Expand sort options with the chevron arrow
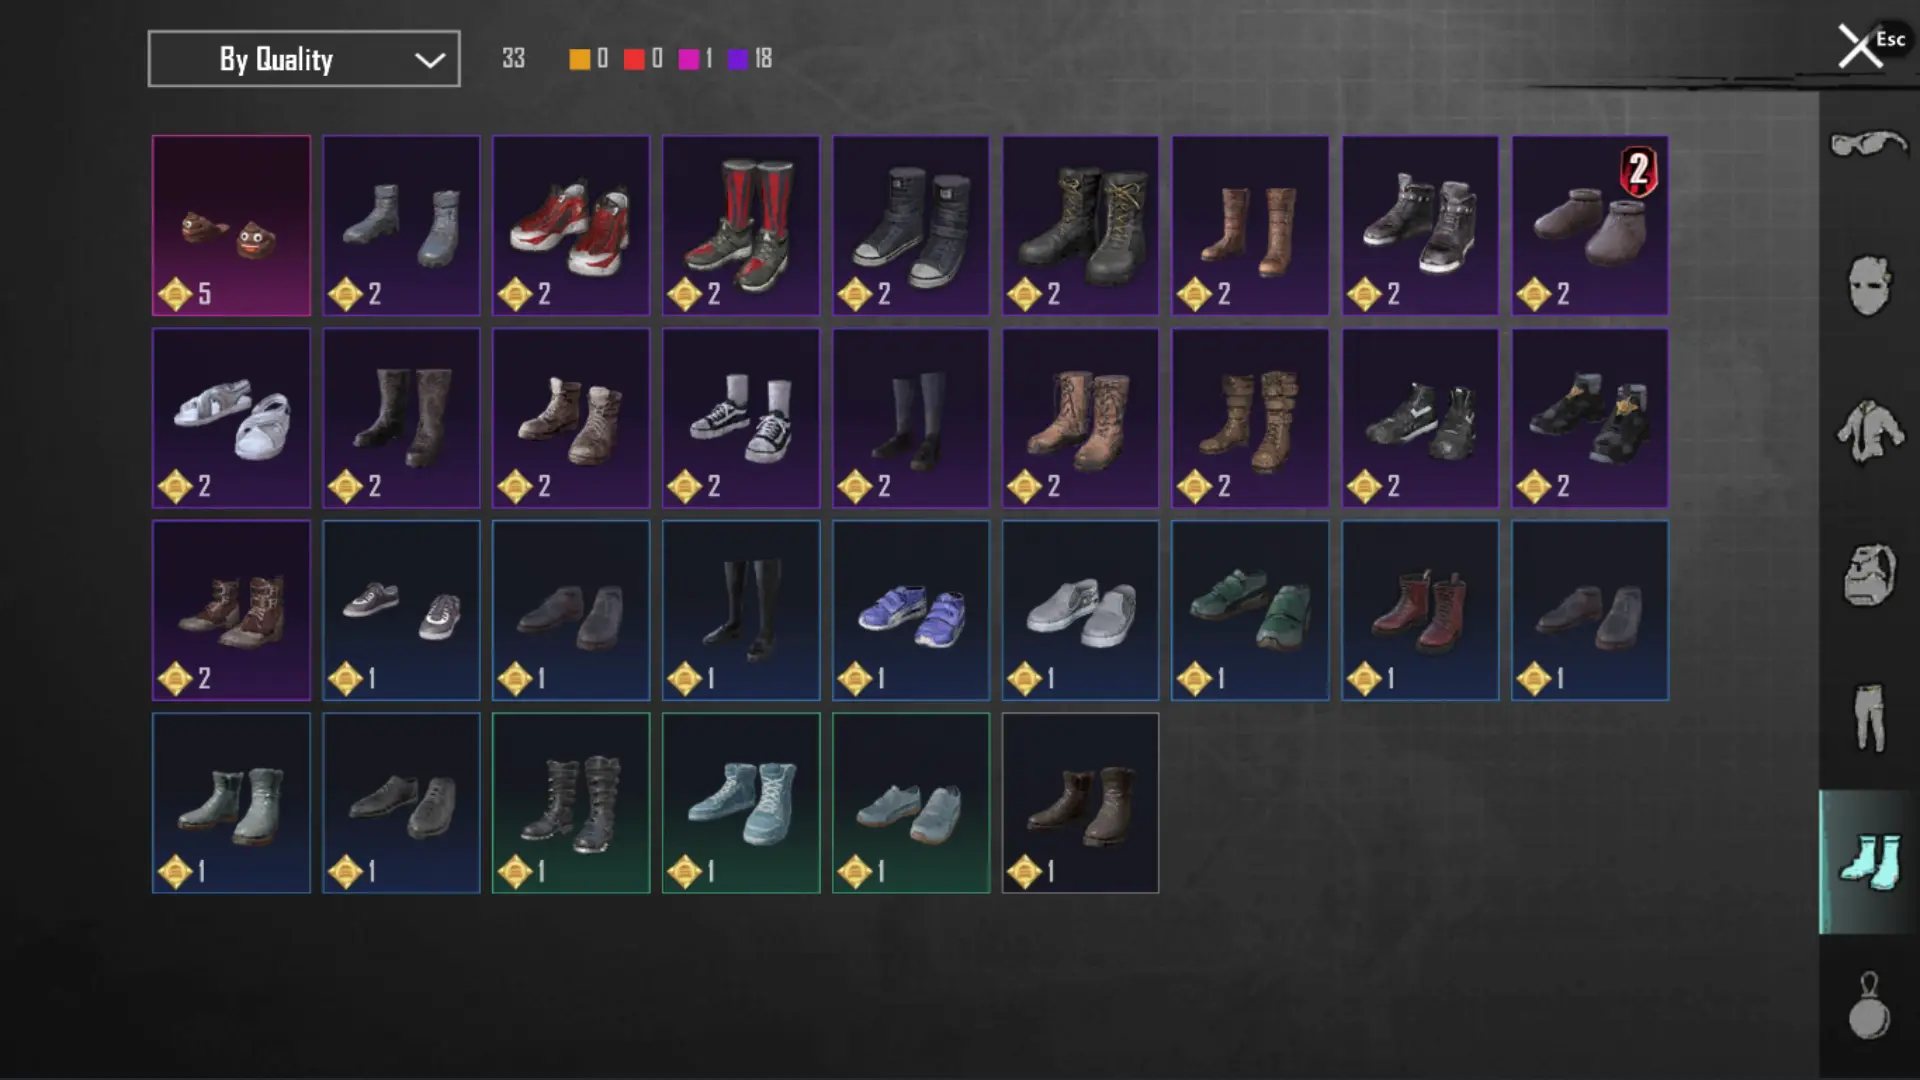 [430, 60]
